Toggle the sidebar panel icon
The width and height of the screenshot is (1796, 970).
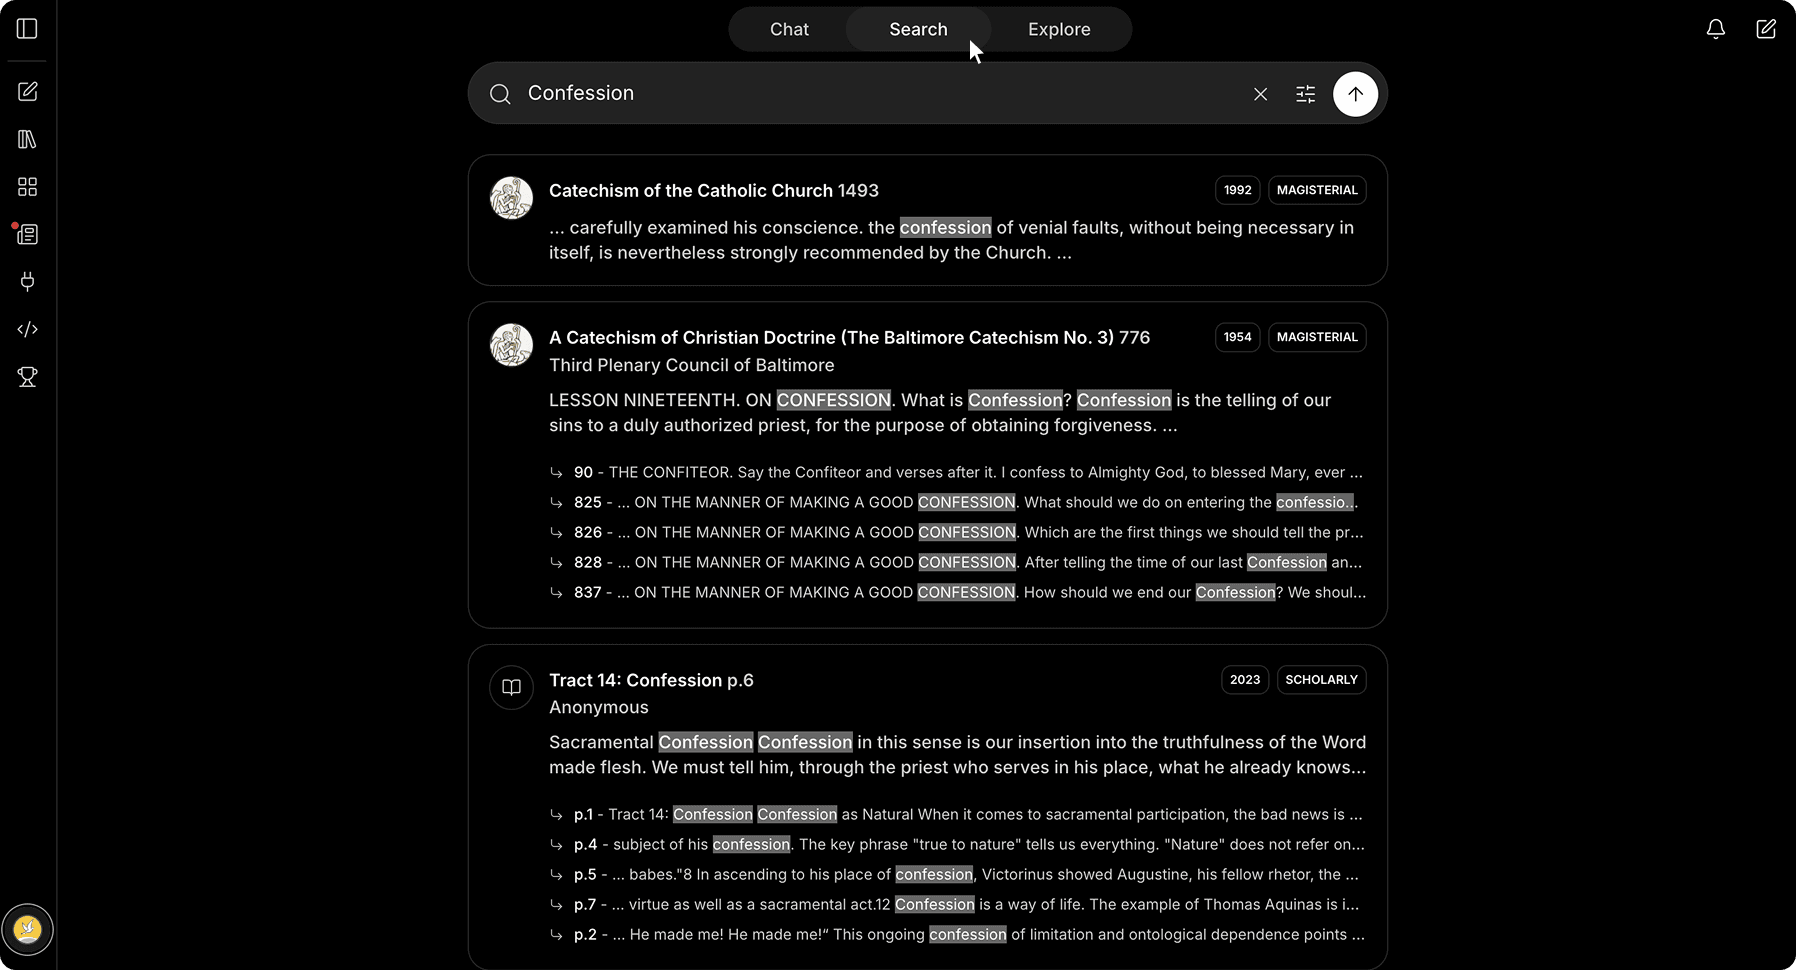tap(27, 29)
